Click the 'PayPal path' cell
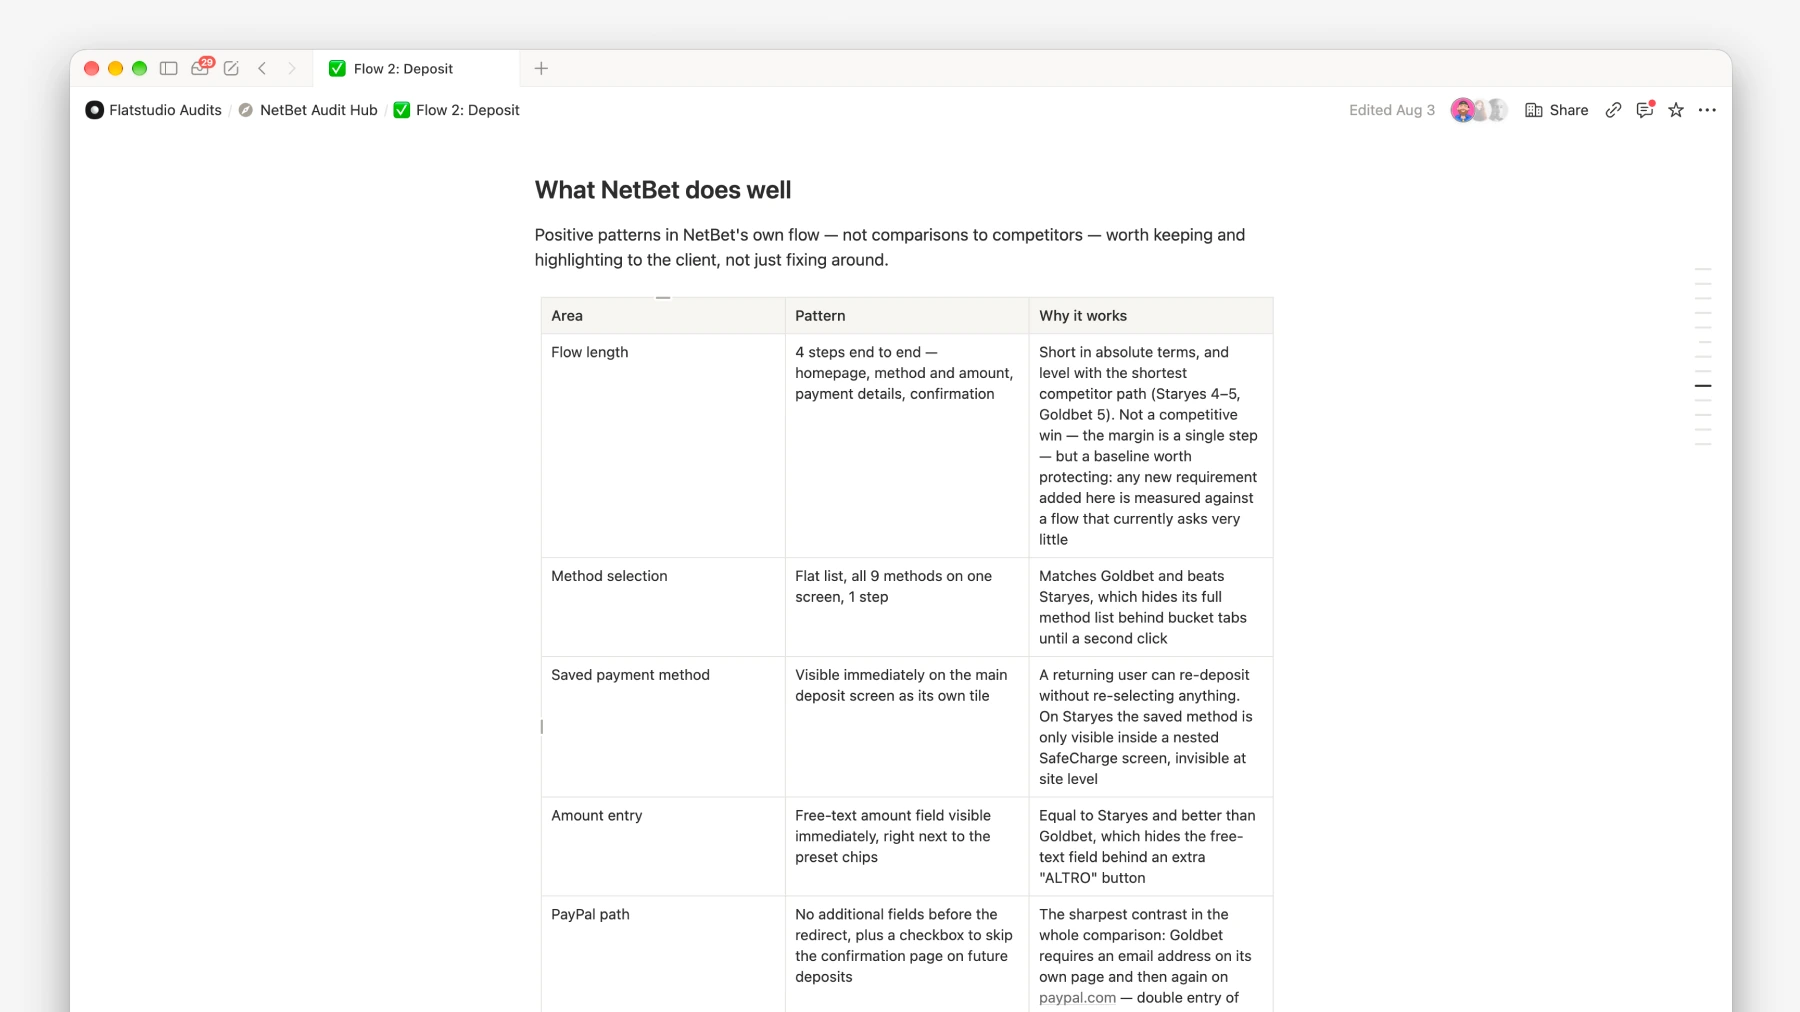This screenshot has width=1800, height=1012. pyautogui.click(x=663, y=955)
